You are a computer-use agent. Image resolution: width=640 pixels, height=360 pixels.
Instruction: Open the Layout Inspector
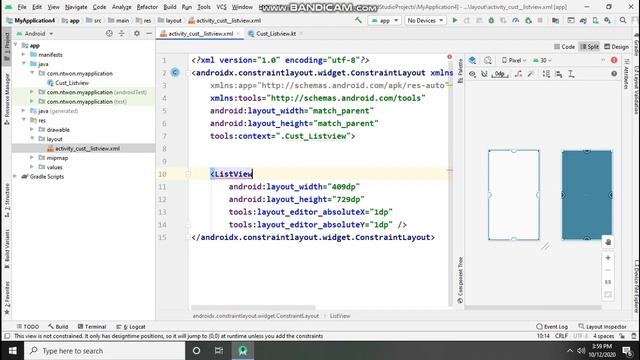[602, 327]
